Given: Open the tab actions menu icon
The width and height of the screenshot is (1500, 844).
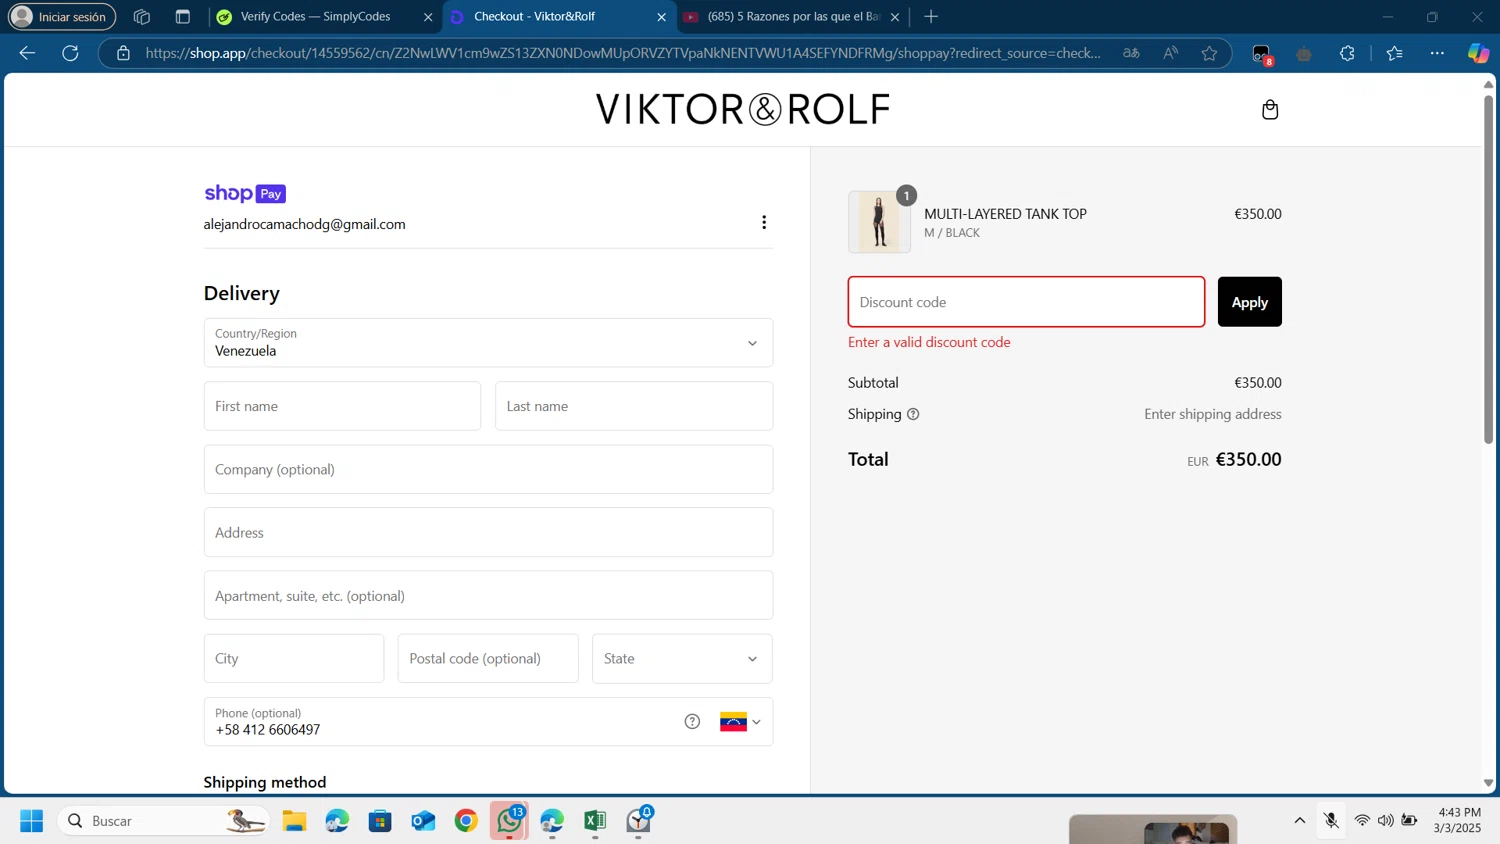Looking at the screenshot, I should coord(182,17).
